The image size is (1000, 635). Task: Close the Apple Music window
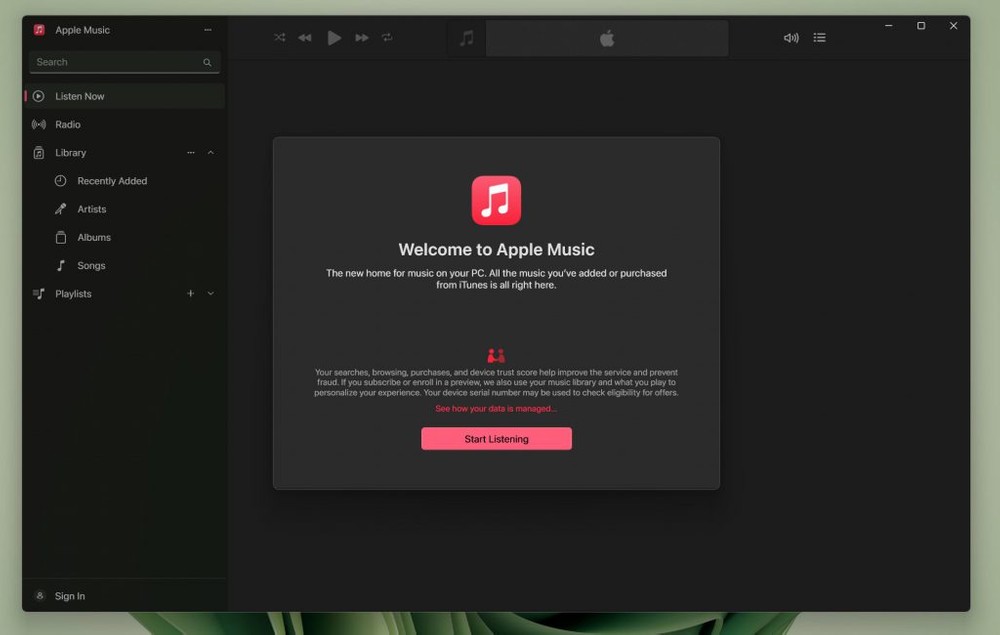[x=953, y=26]
